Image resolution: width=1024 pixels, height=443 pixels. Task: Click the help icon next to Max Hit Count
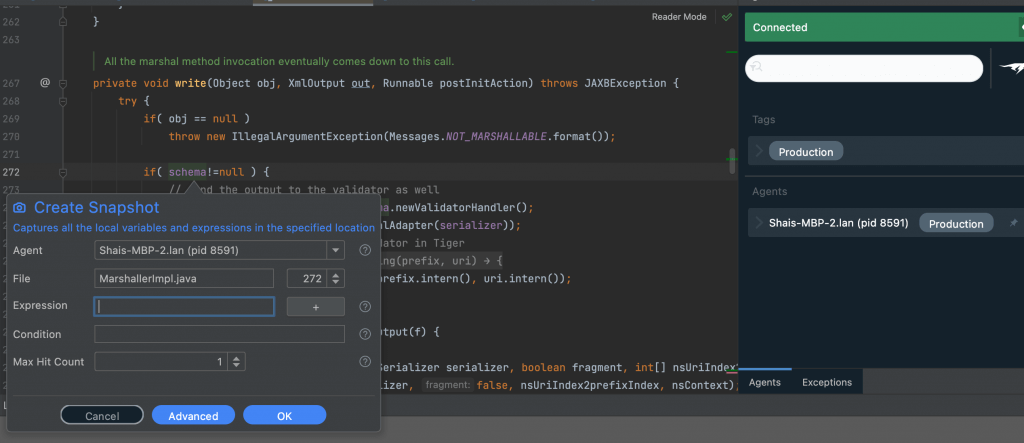(365, 362)
